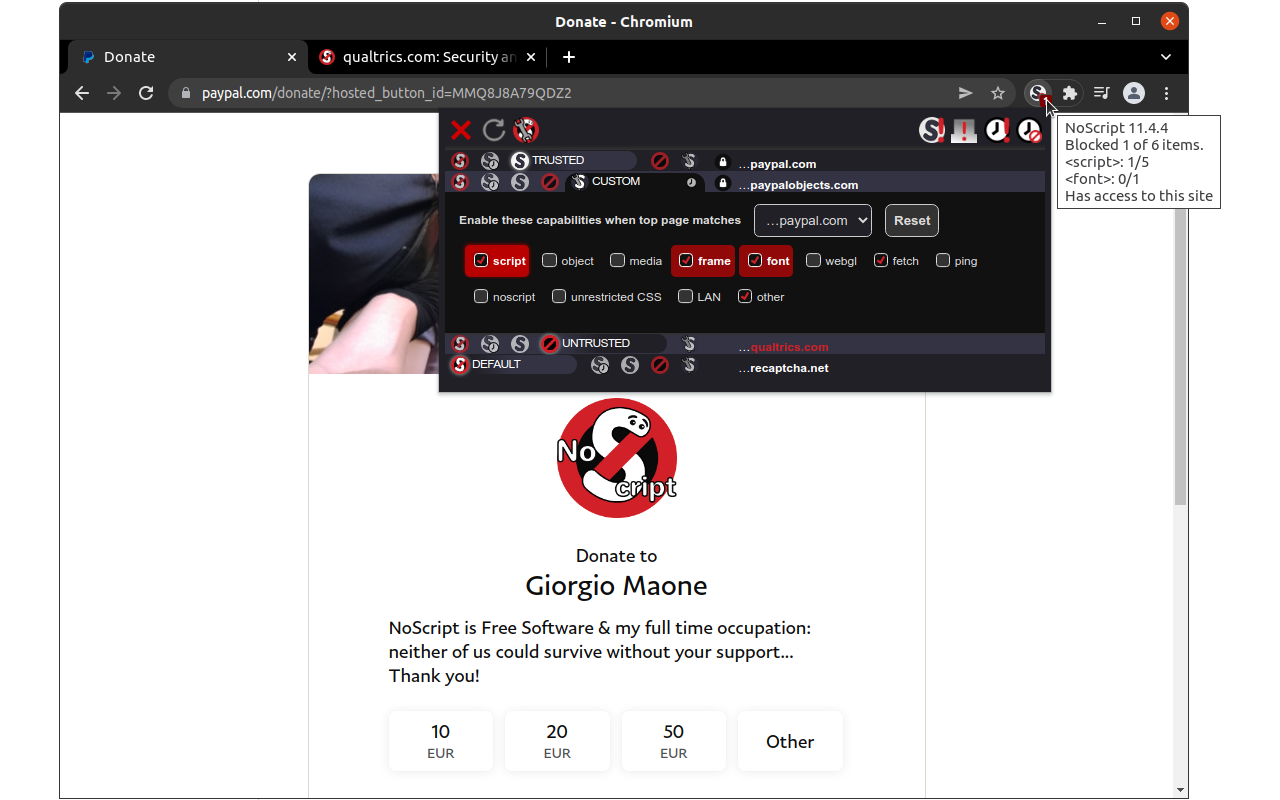The width and height of the screenshot is (1280, 800).
Task: Set qualtrics.com to the Trusted preset
Action: coord(519,343)
